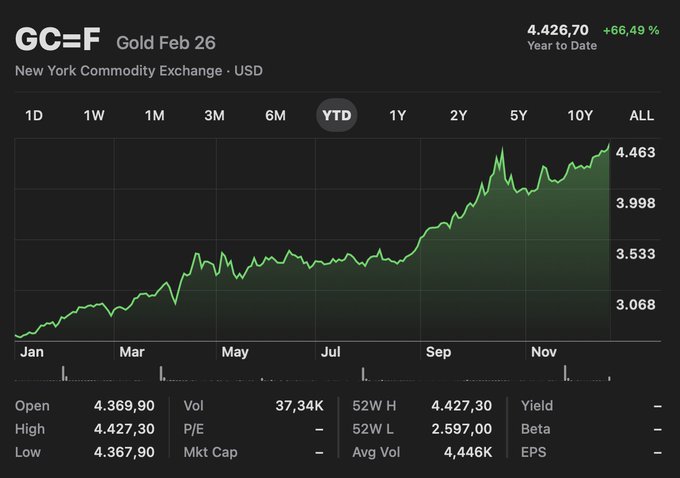Click the 52W H value 4.427,30
The width and height of the screenshot is (680, 478).
coord(461,406)
